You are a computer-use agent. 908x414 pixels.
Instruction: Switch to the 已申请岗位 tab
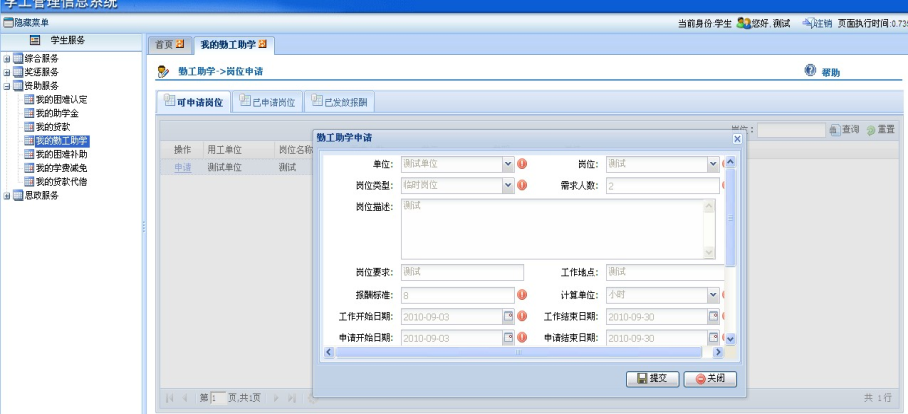click(267, 101)
